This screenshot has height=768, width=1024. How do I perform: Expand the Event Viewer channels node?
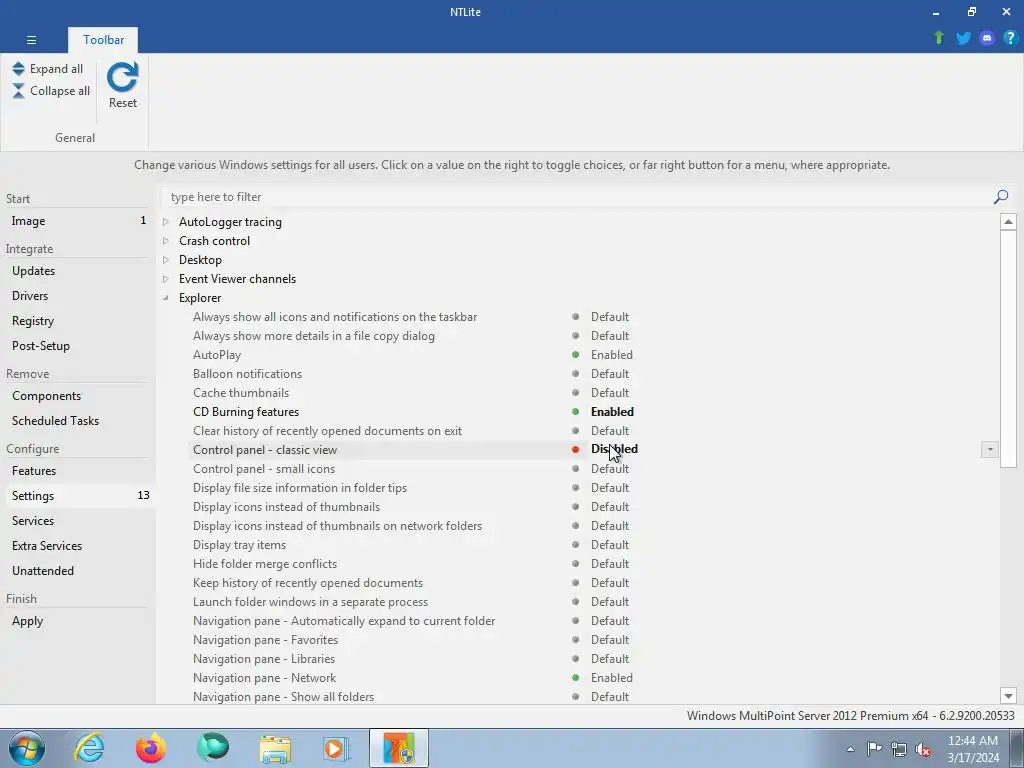point(166,279)
